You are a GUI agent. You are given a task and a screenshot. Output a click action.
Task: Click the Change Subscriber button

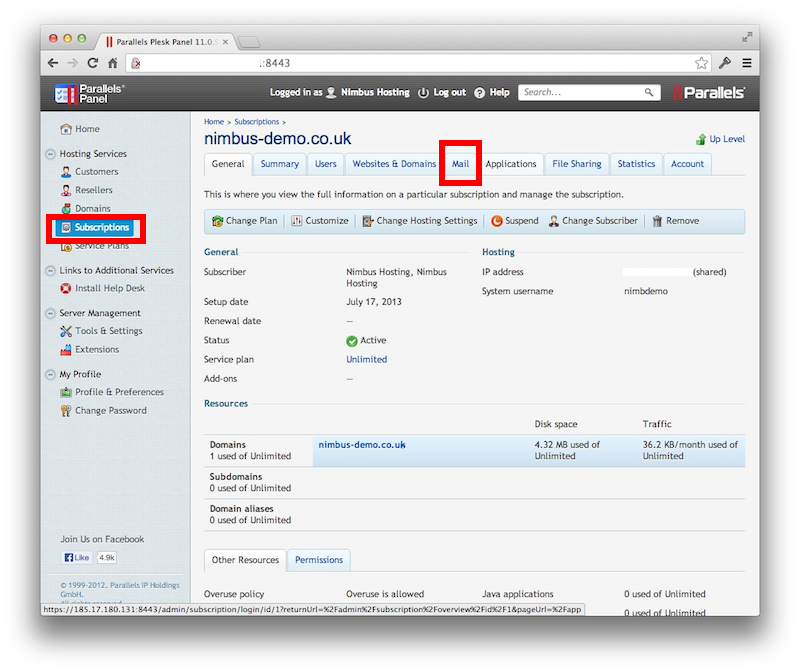(593, 221)
